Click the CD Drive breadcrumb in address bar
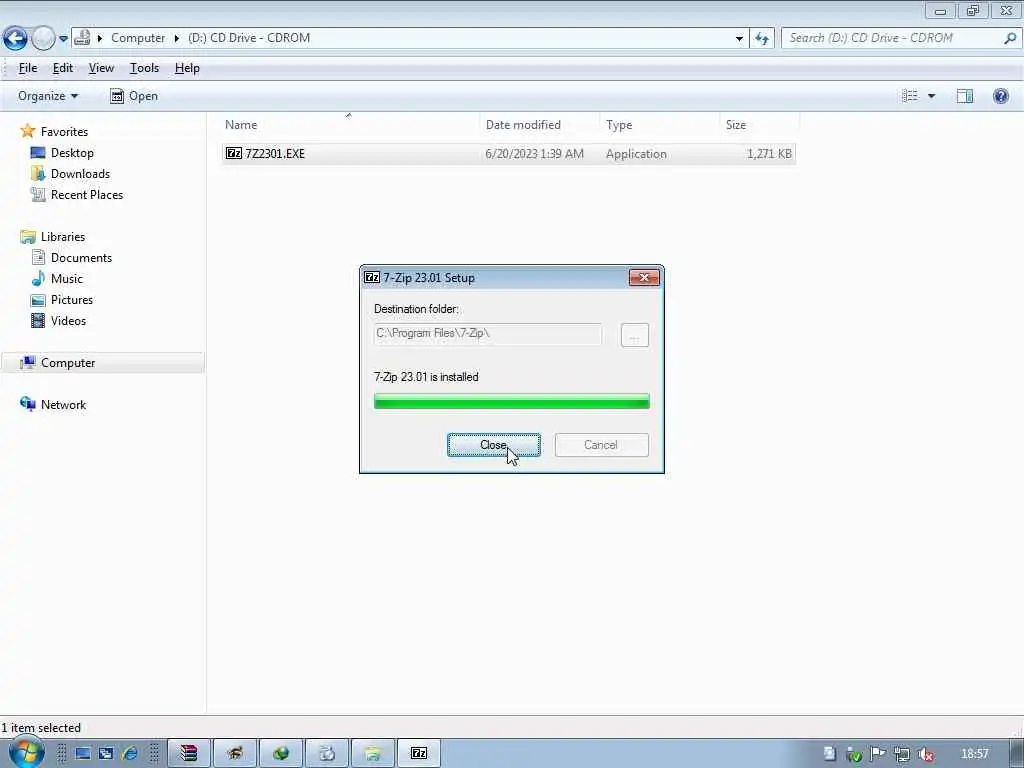The width and height of the screenshot is (1024, 768). [249, 38]
